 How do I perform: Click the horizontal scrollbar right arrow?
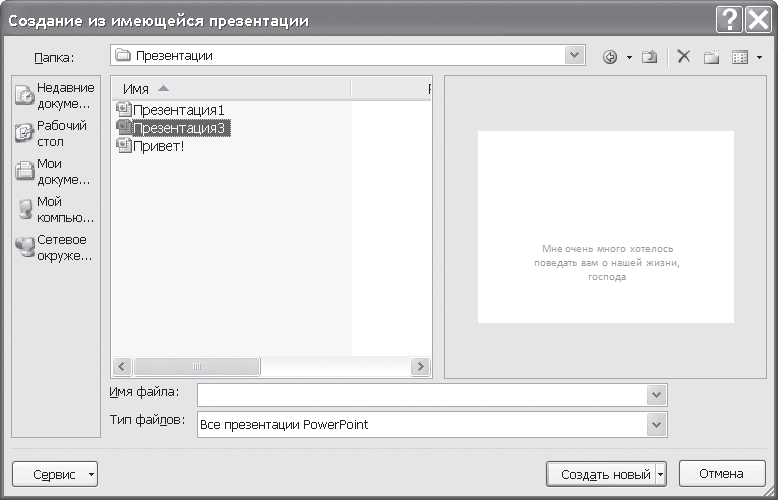(420, 367)
